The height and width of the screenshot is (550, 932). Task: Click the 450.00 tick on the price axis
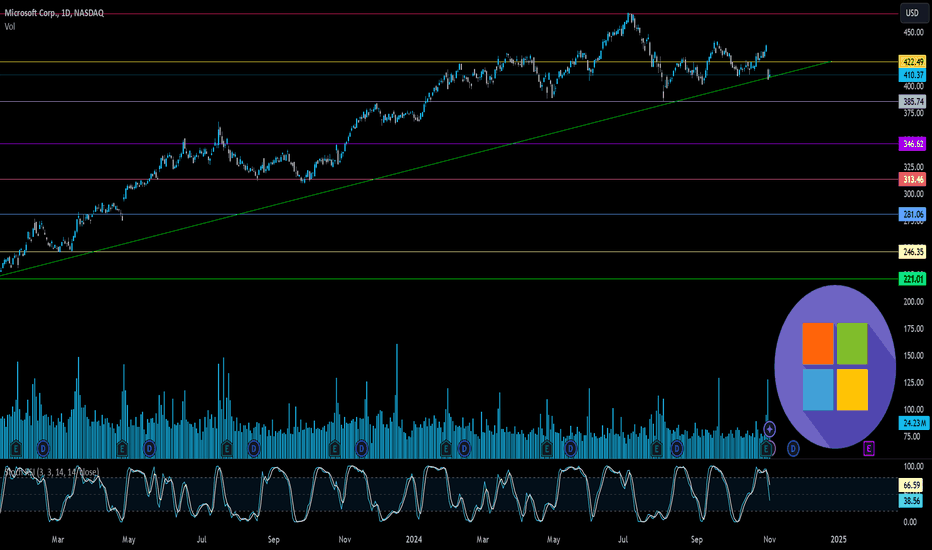[x=914, y=32]
